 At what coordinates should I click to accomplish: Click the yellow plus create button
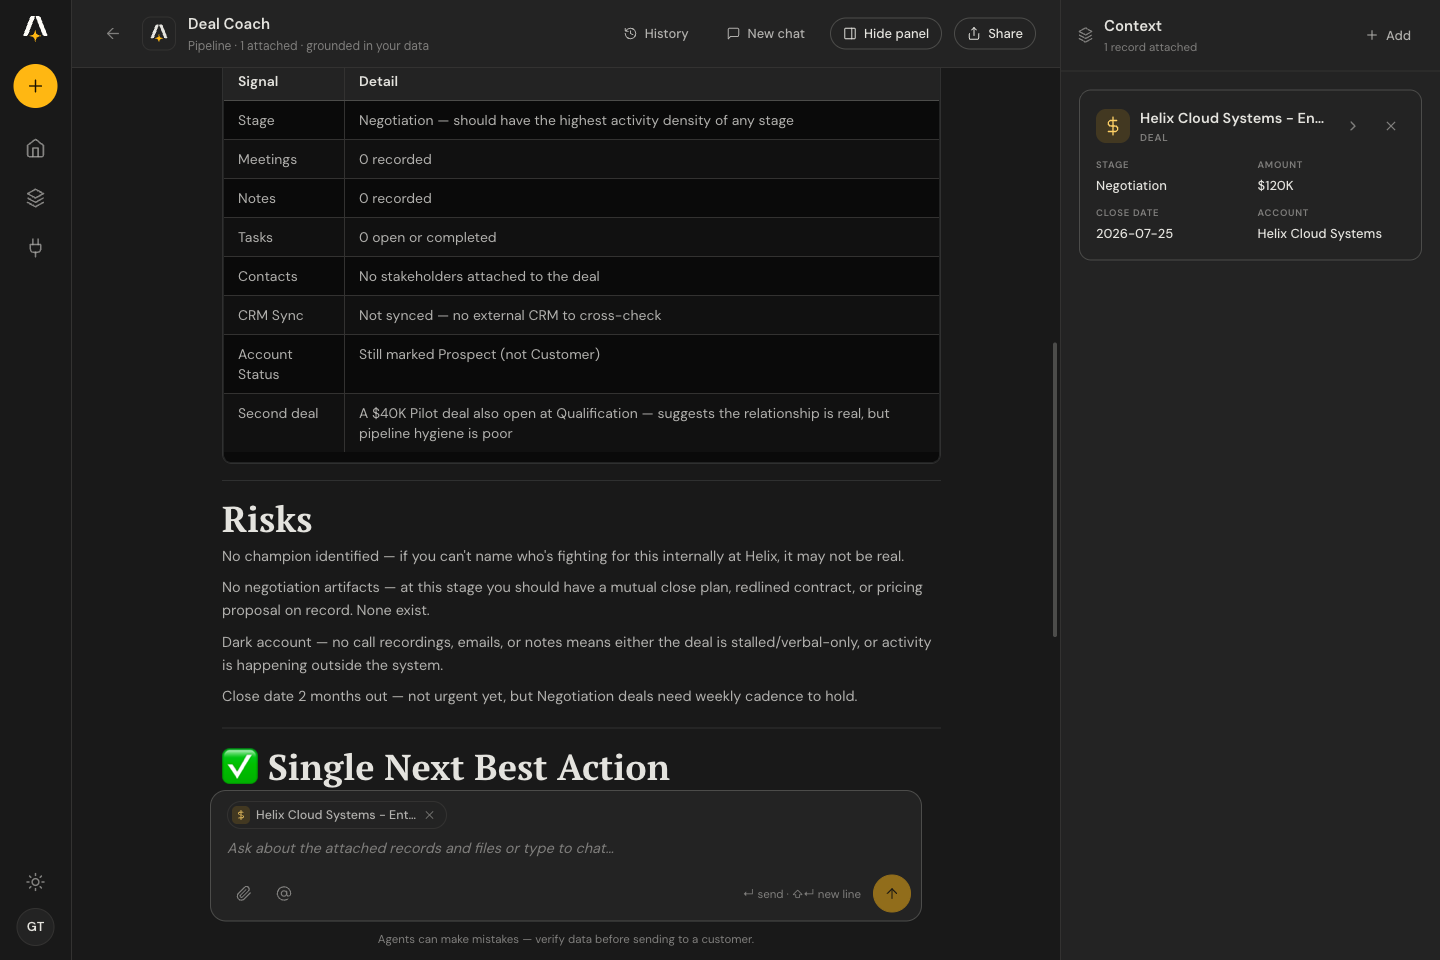tap(35, 86)
